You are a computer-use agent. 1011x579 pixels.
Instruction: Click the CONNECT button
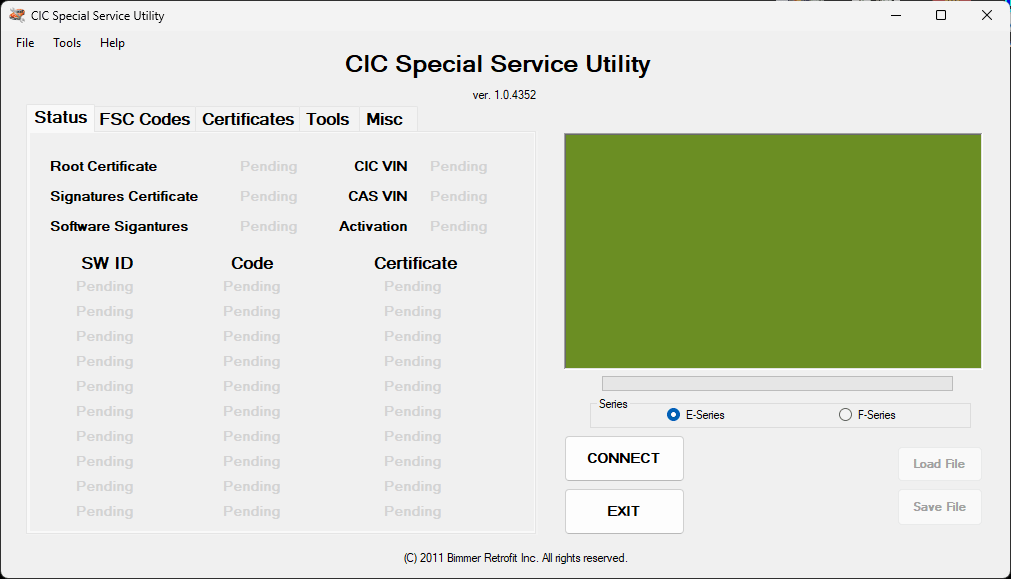click(x=624, y=458)
